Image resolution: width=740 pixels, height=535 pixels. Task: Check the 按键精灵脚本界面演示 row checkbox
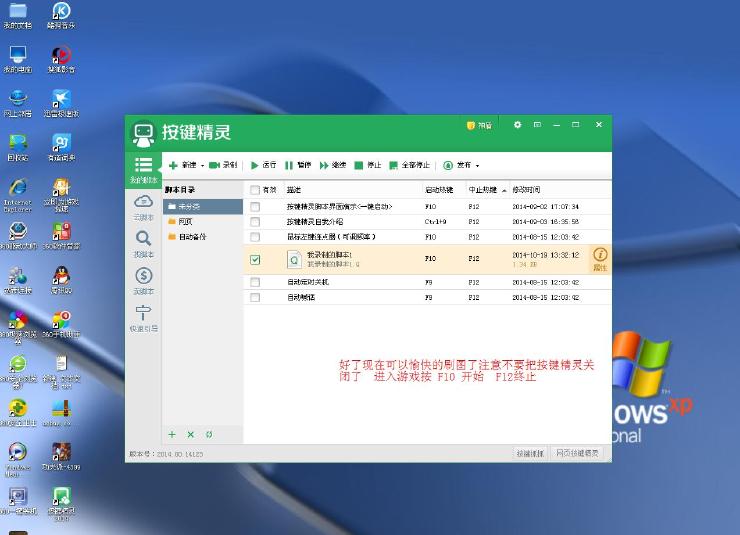coord(255,207)
